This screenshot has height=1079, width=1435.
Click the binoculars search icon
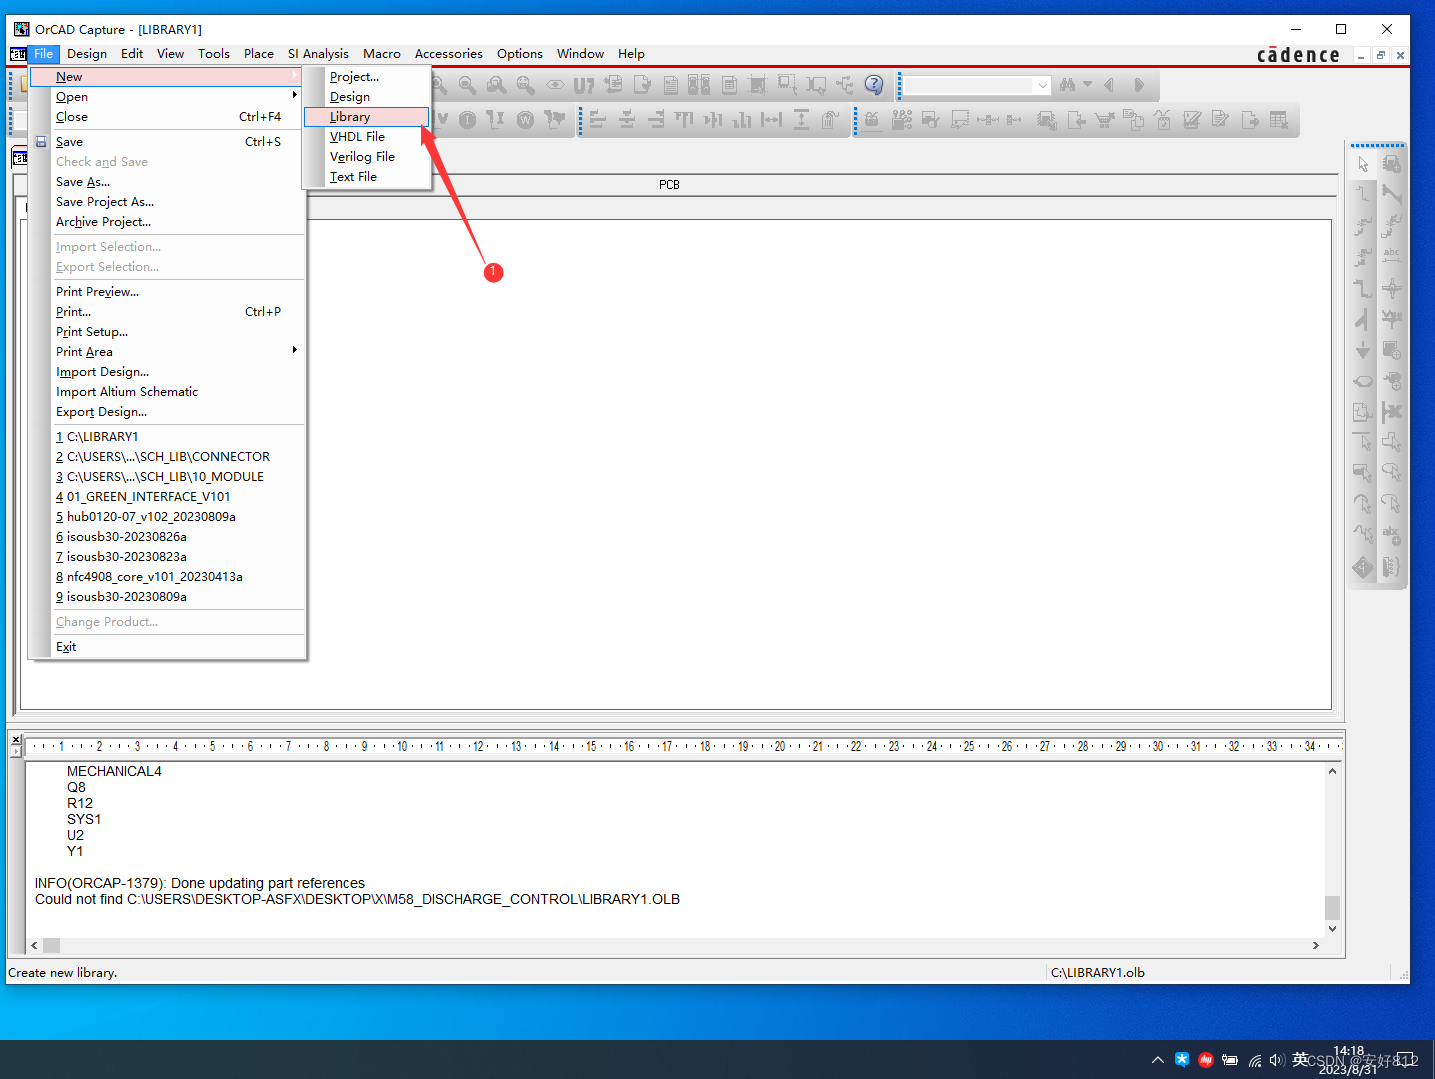pos(1067,86)
